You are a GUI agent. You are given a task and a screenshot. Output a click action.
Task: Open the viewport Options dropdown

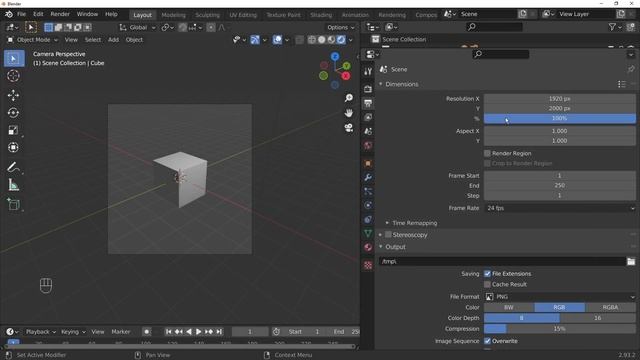point(340,27)
